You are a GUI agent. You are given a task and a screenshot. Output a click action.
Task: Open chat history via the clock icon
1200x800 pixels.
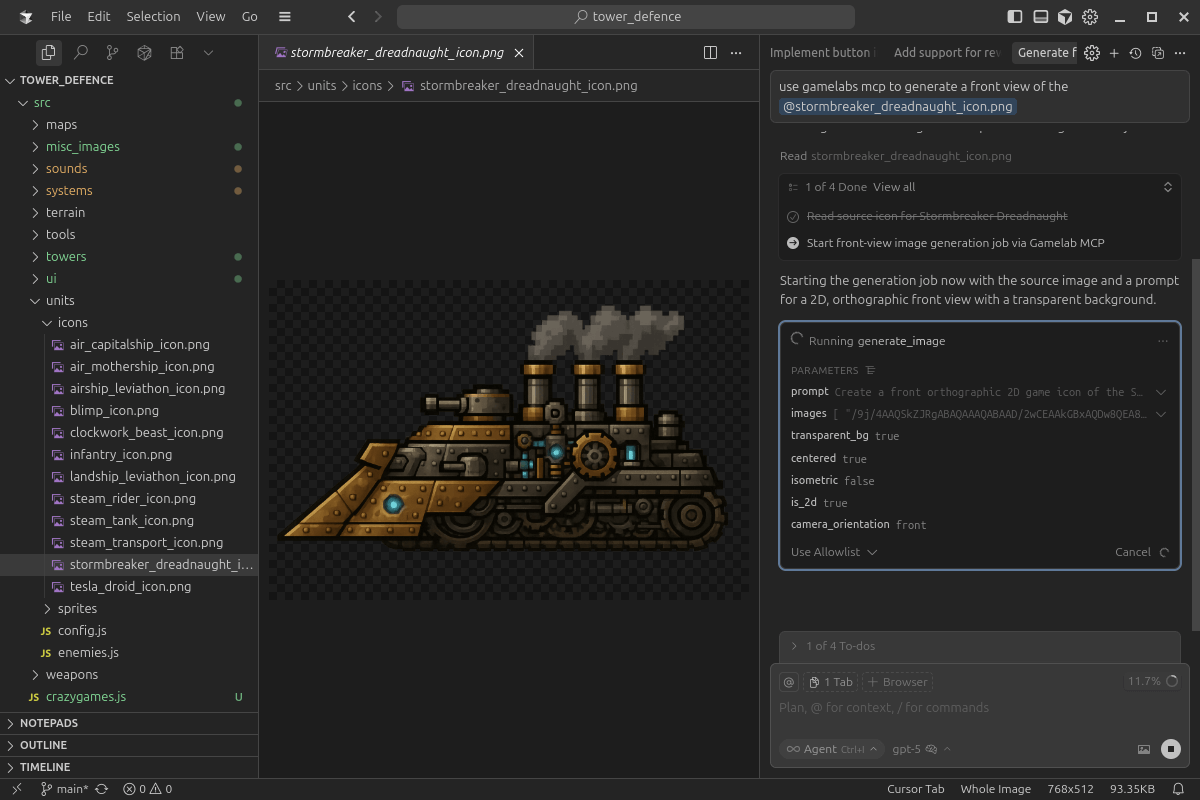(x=1135, y=52)
